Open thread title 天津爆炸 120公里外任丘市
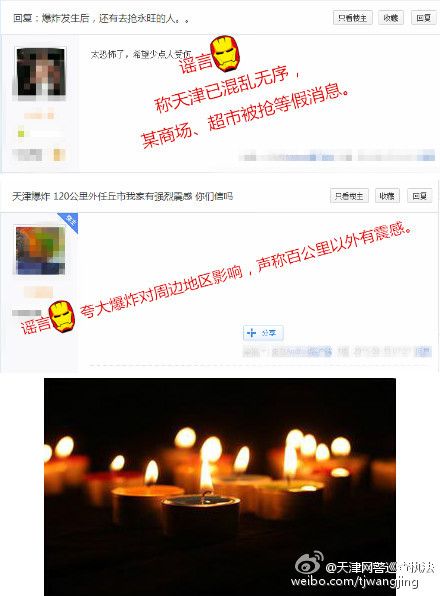This screenshot has height=596, width=440. (x=122, y=196)
